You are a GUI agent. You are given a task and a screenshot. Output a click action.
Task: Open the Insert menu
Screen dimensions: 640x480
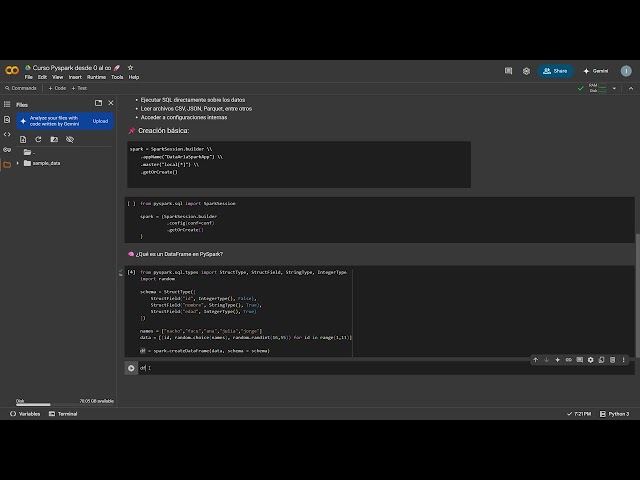(75, 77)
